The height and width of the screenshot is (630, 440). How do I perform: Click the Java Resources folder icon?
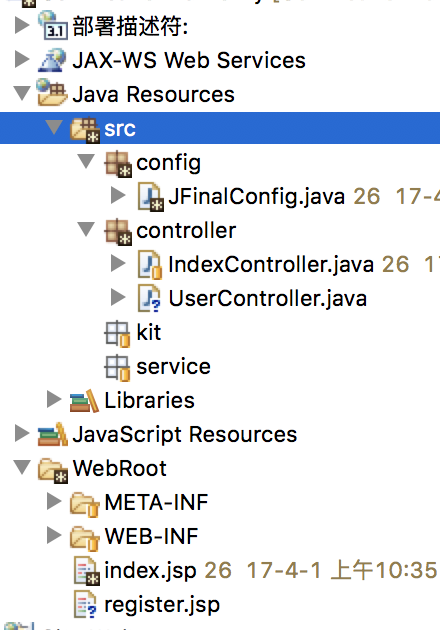pyautogui.click(x=52, y=93)
